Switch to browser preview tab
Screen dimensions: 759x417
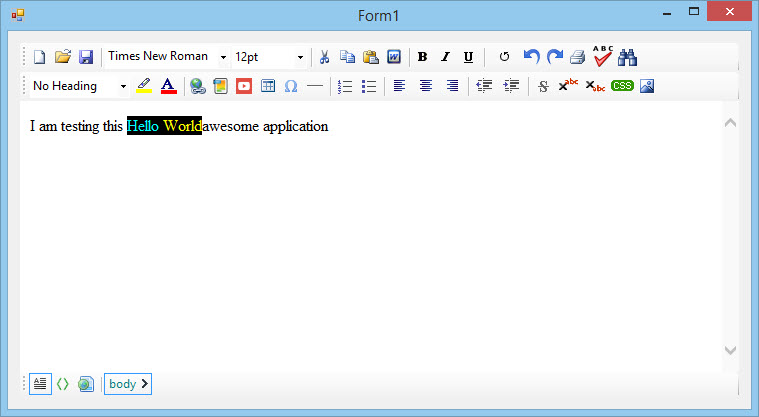click(x=86, y=384)
